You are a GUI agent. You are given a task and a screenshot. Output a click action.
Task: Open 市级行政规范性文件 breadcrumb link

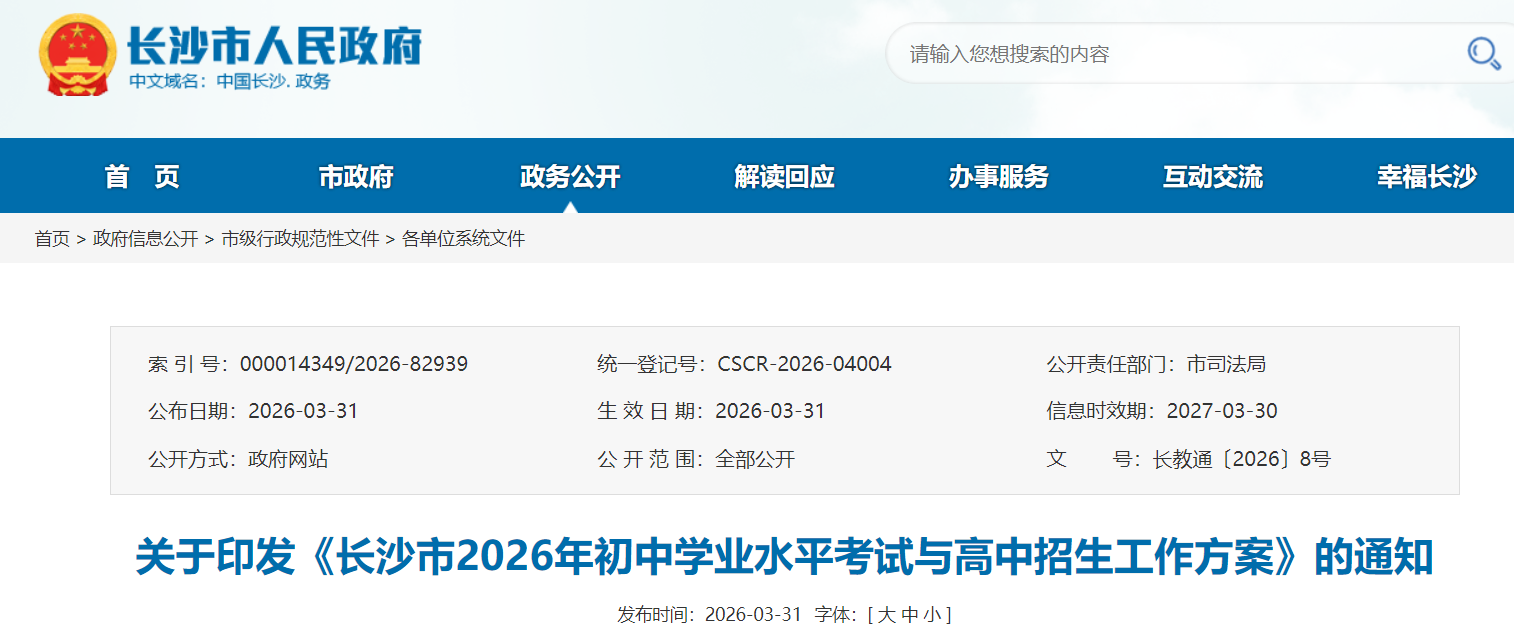click(x=300, y=239)
